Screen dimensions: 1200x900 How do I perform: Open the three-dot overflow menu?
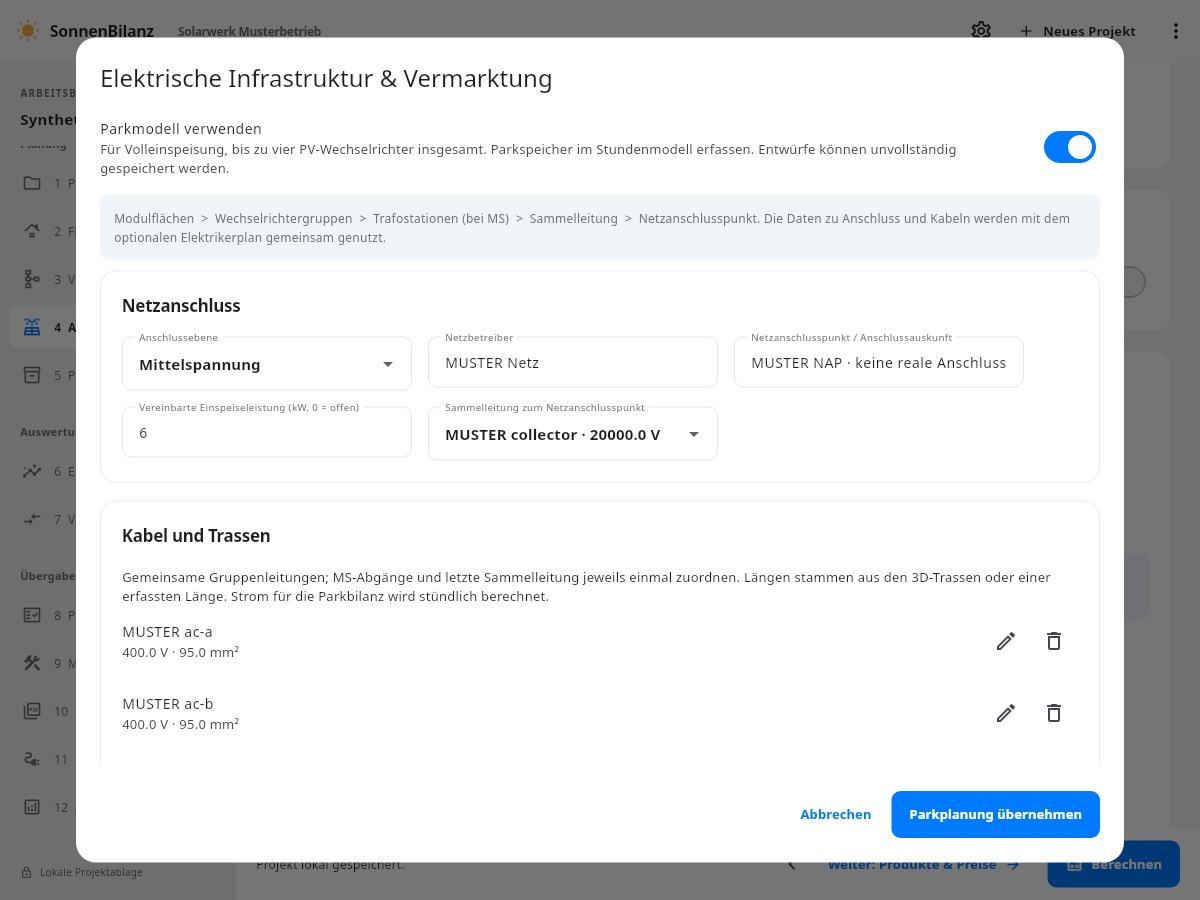tap(1176, 31)
